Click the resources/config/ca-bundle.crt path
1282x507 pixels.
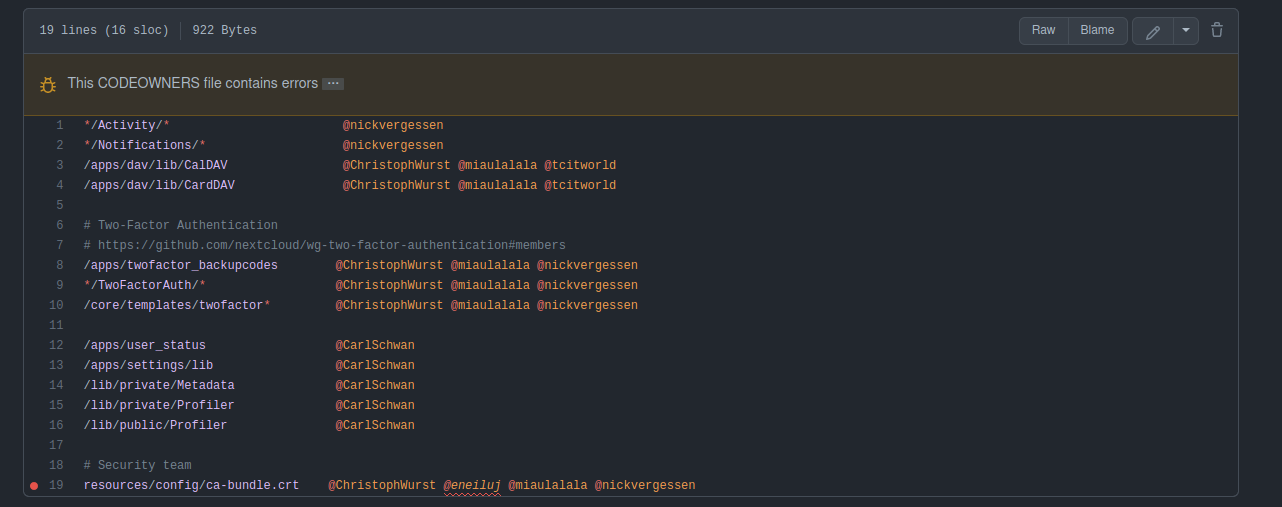tap(191, 486)
